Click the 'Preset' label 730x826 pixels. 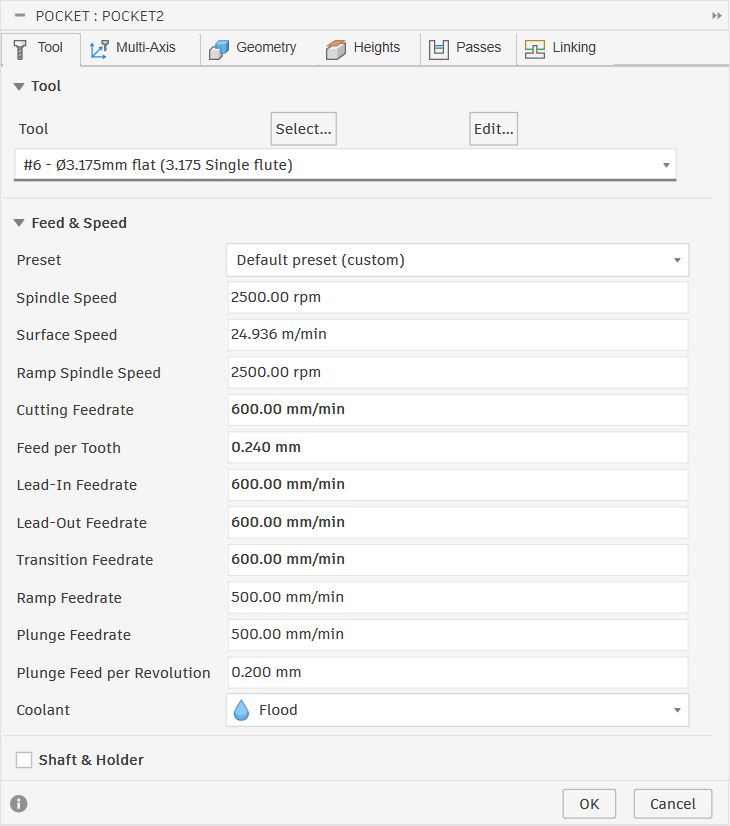(39, 260)
